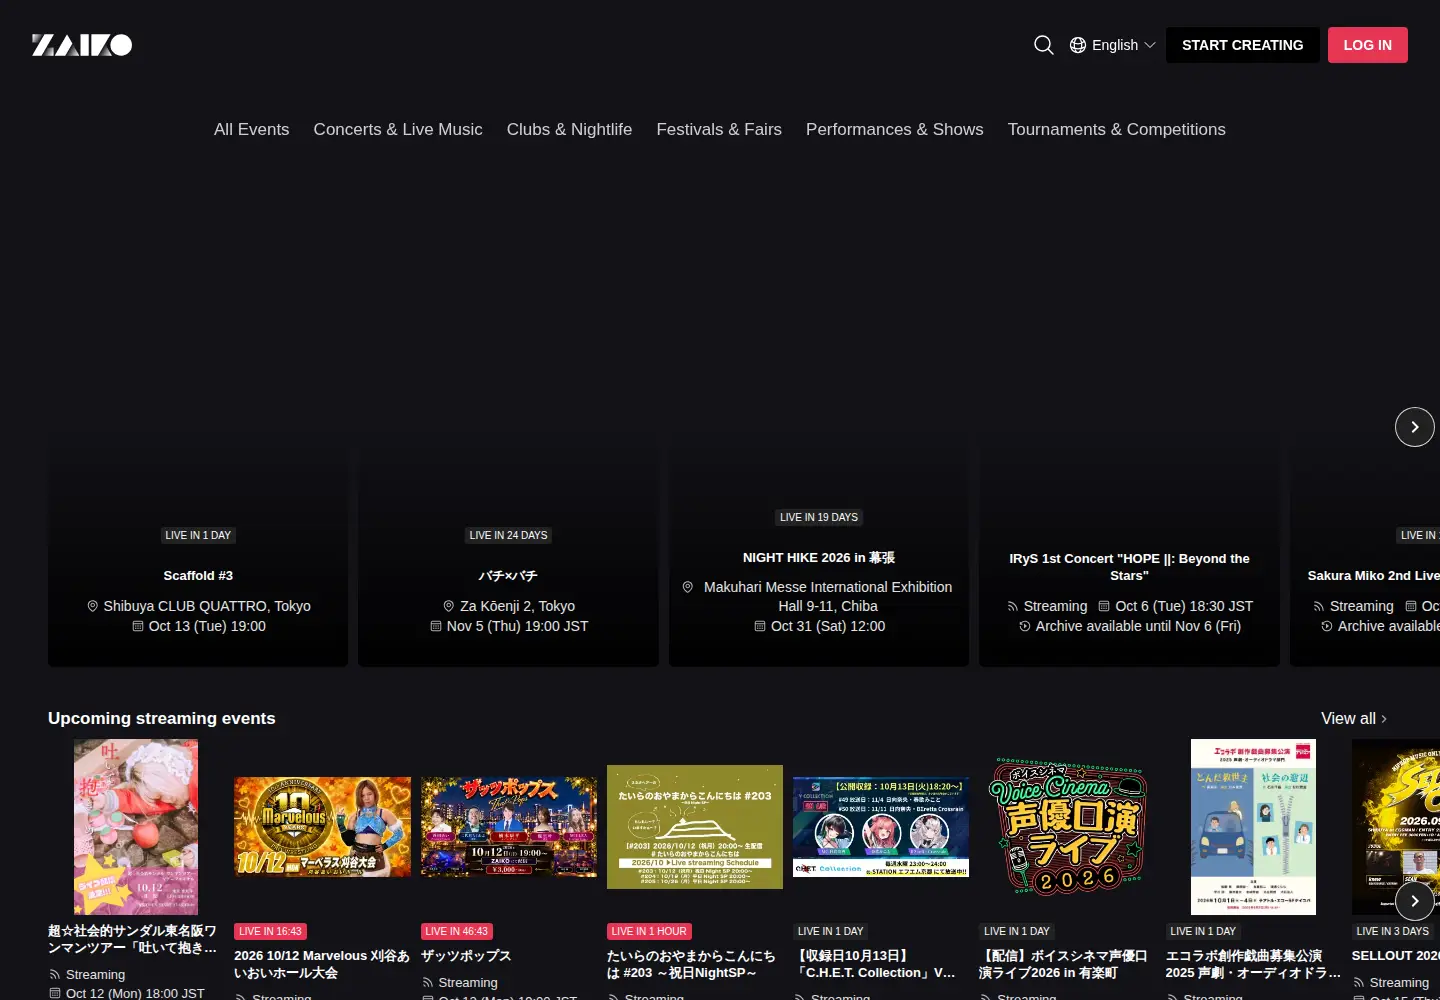Open the エコラボ創作戯曲募集公演 thumbnail
The height and width of the screenshot is (1000, 1440).
coord(1253,827)
